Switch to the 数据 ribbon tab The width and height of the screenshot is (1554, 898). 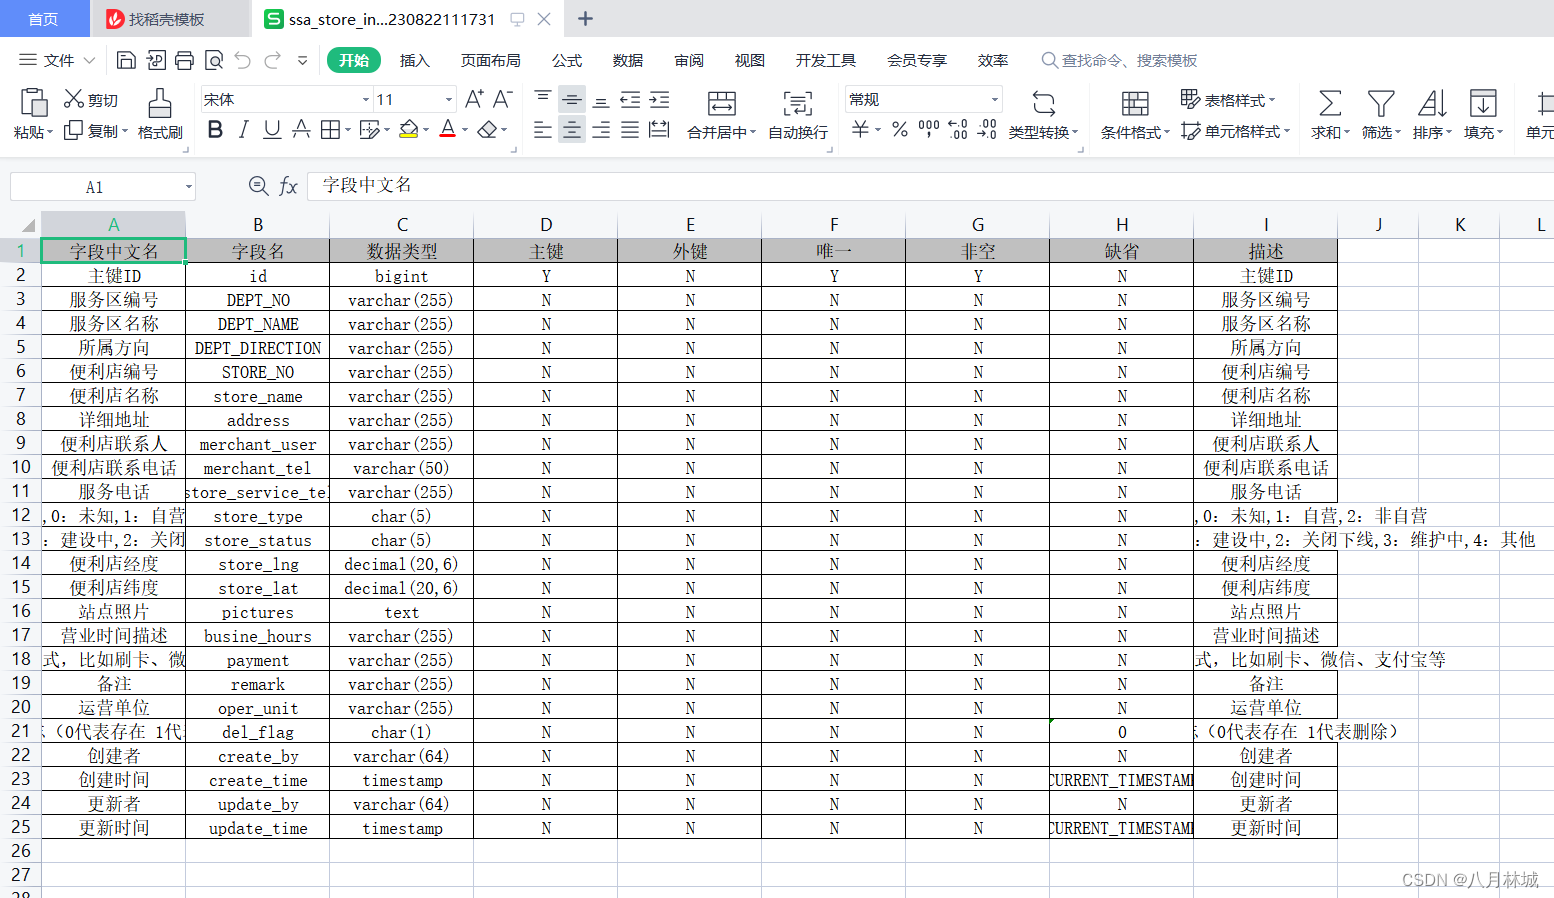628,60
